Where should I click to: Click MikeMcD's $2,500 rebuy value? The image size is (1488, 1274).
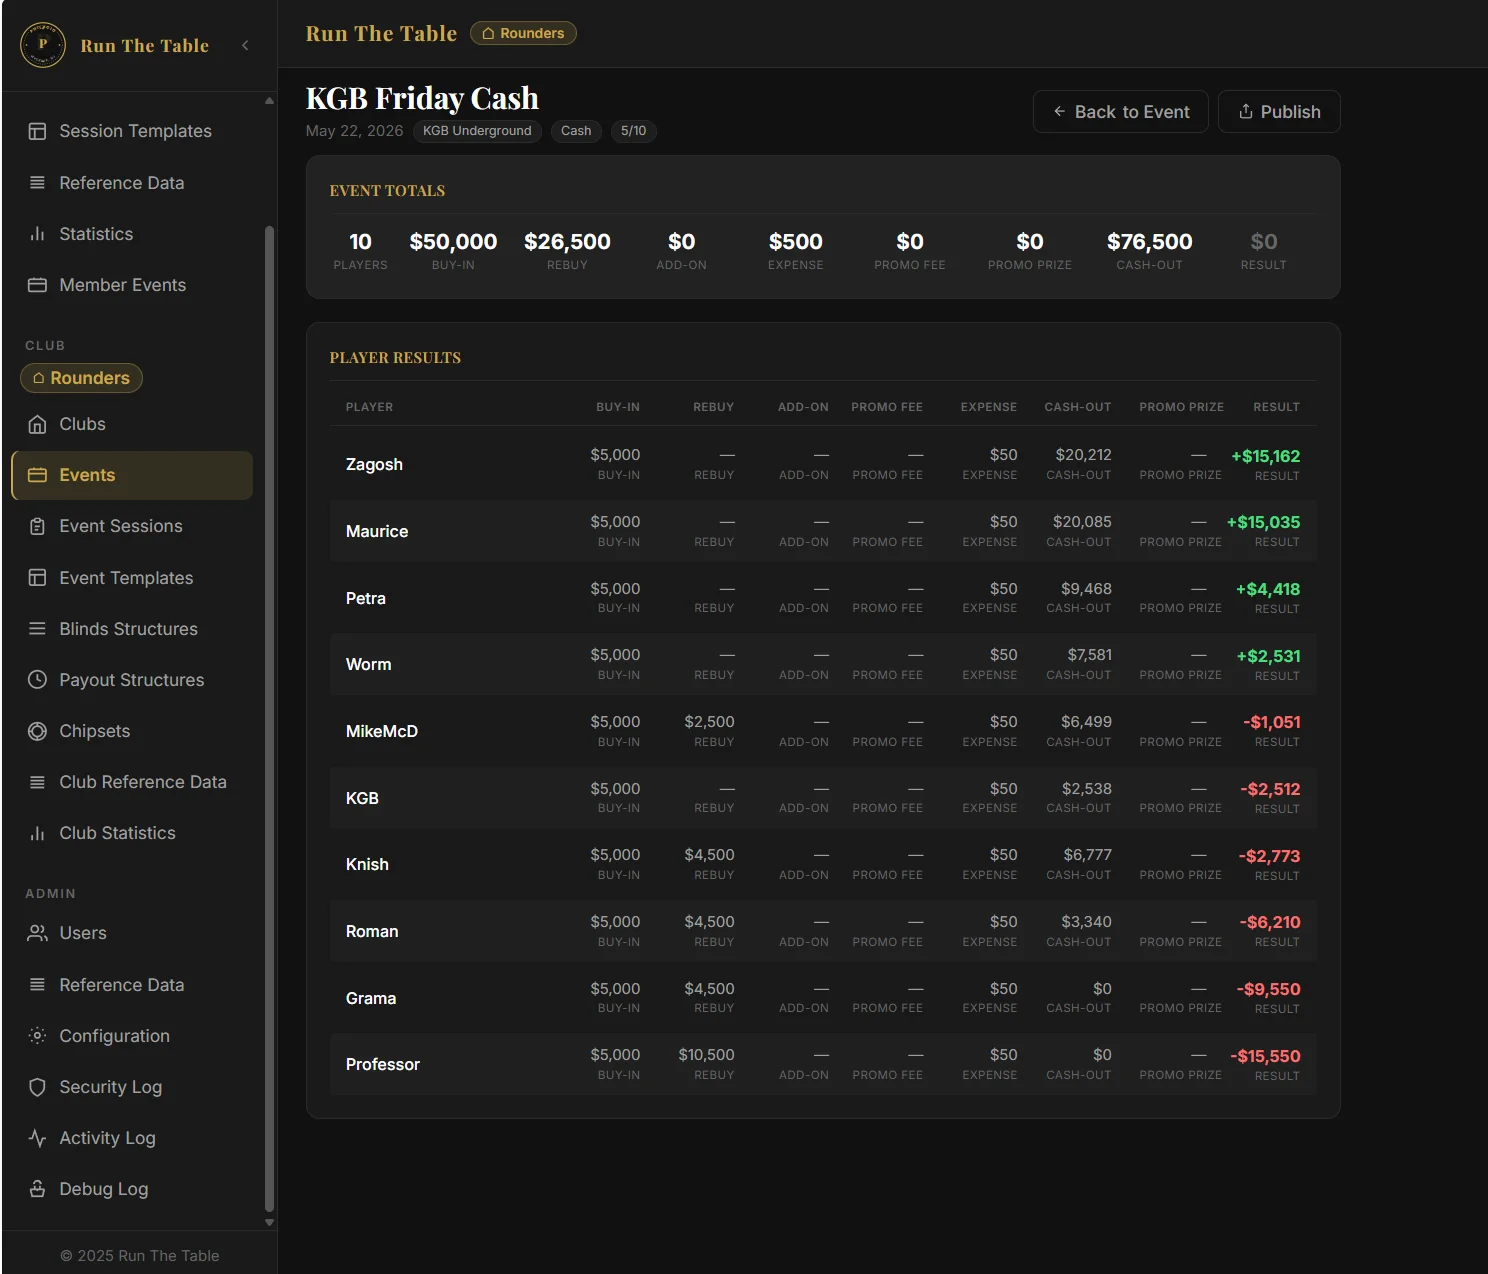(709, 722)
